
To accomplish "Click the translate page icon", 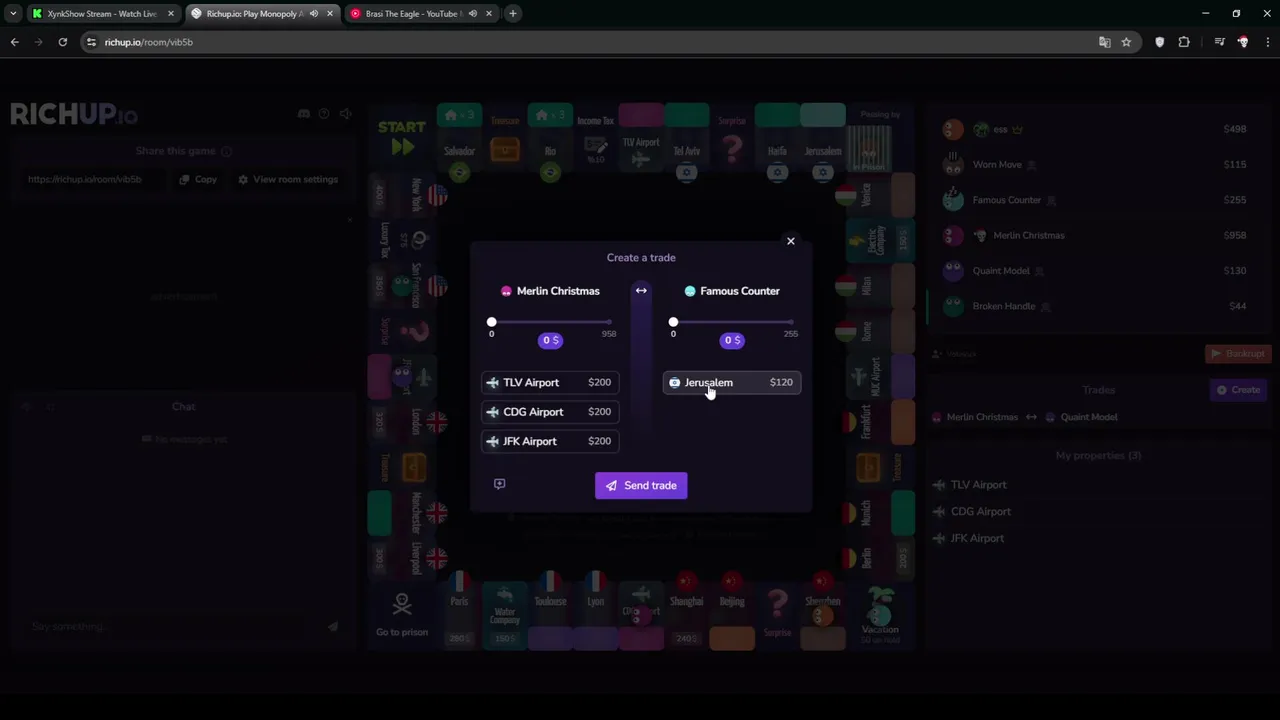I will [x=1104, y=42].
